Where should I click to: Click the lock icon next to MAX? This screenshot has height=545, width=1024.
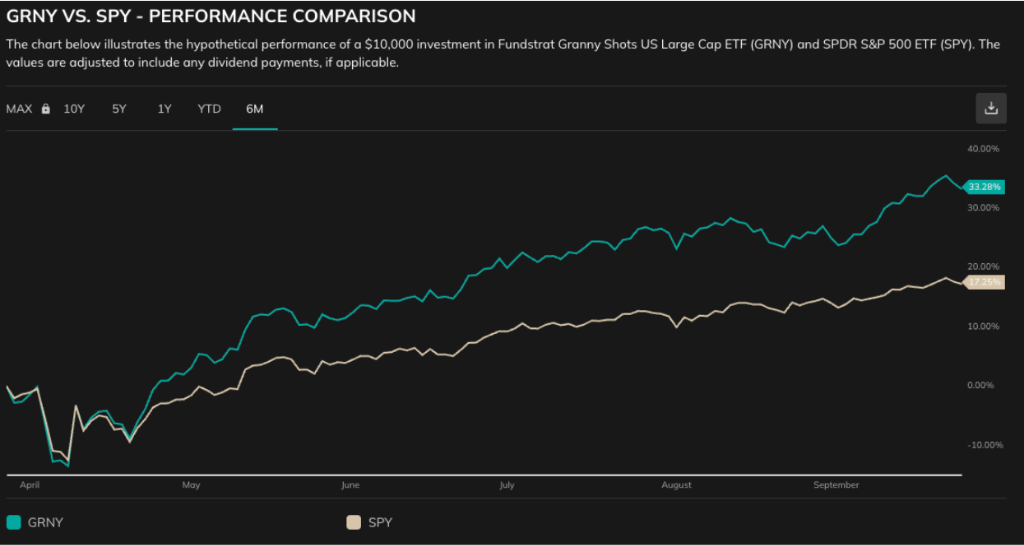[46, 109]
